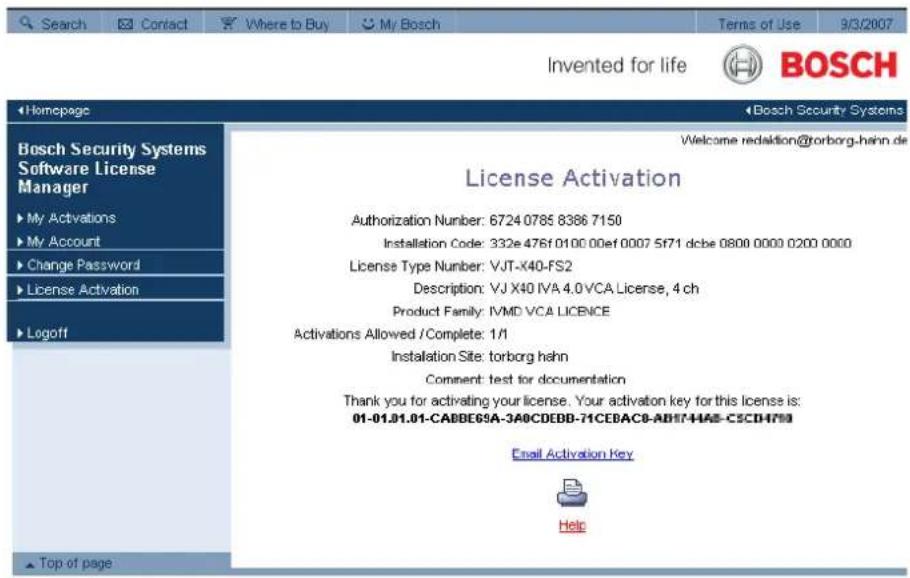Image resolution: width=910 pixels, height=578 pixels.
Task: Select Change Password in sidebar
Action: point(83,265)
